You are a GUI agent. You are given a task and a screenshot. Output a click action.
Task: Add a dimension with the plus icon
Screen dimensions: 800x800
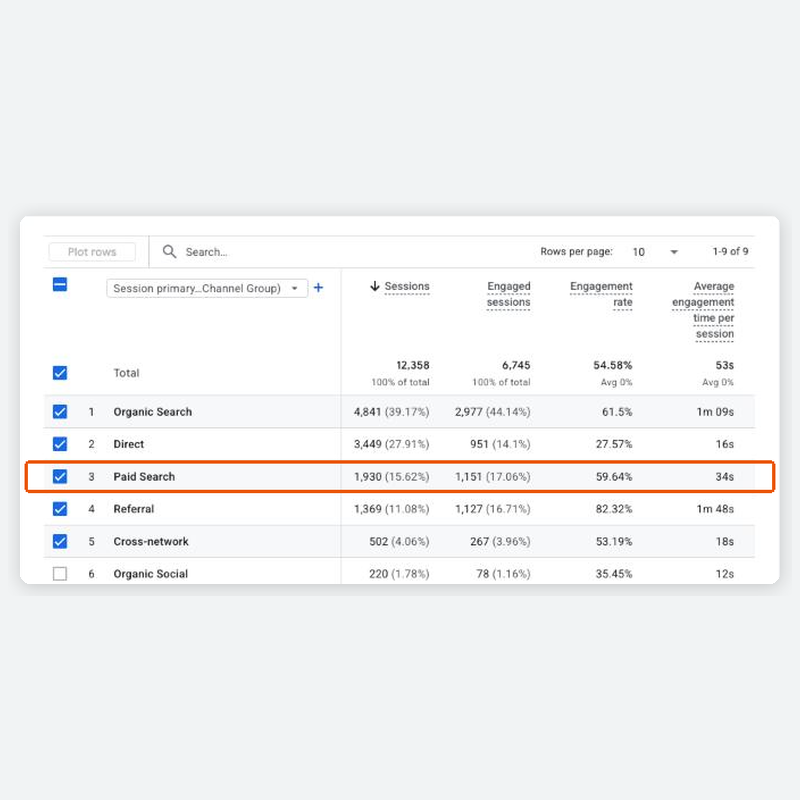(318, 288)
